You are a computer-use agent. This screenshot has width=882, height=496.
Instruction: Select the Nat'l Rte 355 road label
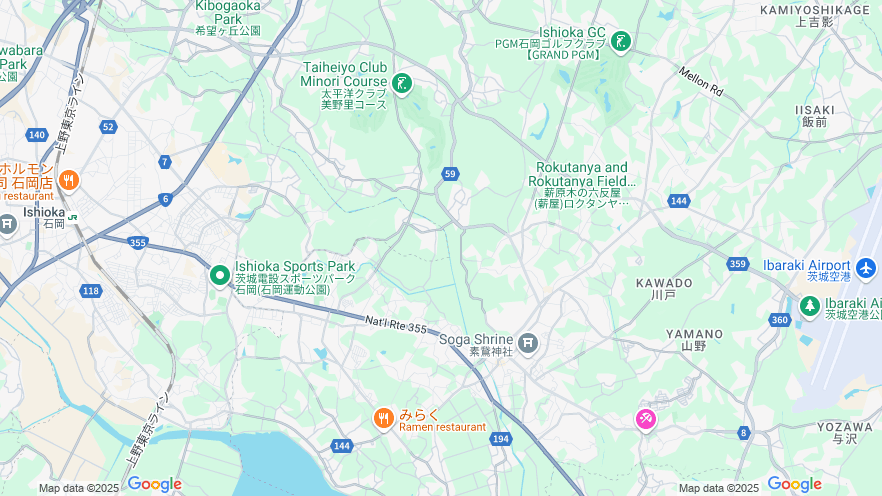click(x=396, y=324)
